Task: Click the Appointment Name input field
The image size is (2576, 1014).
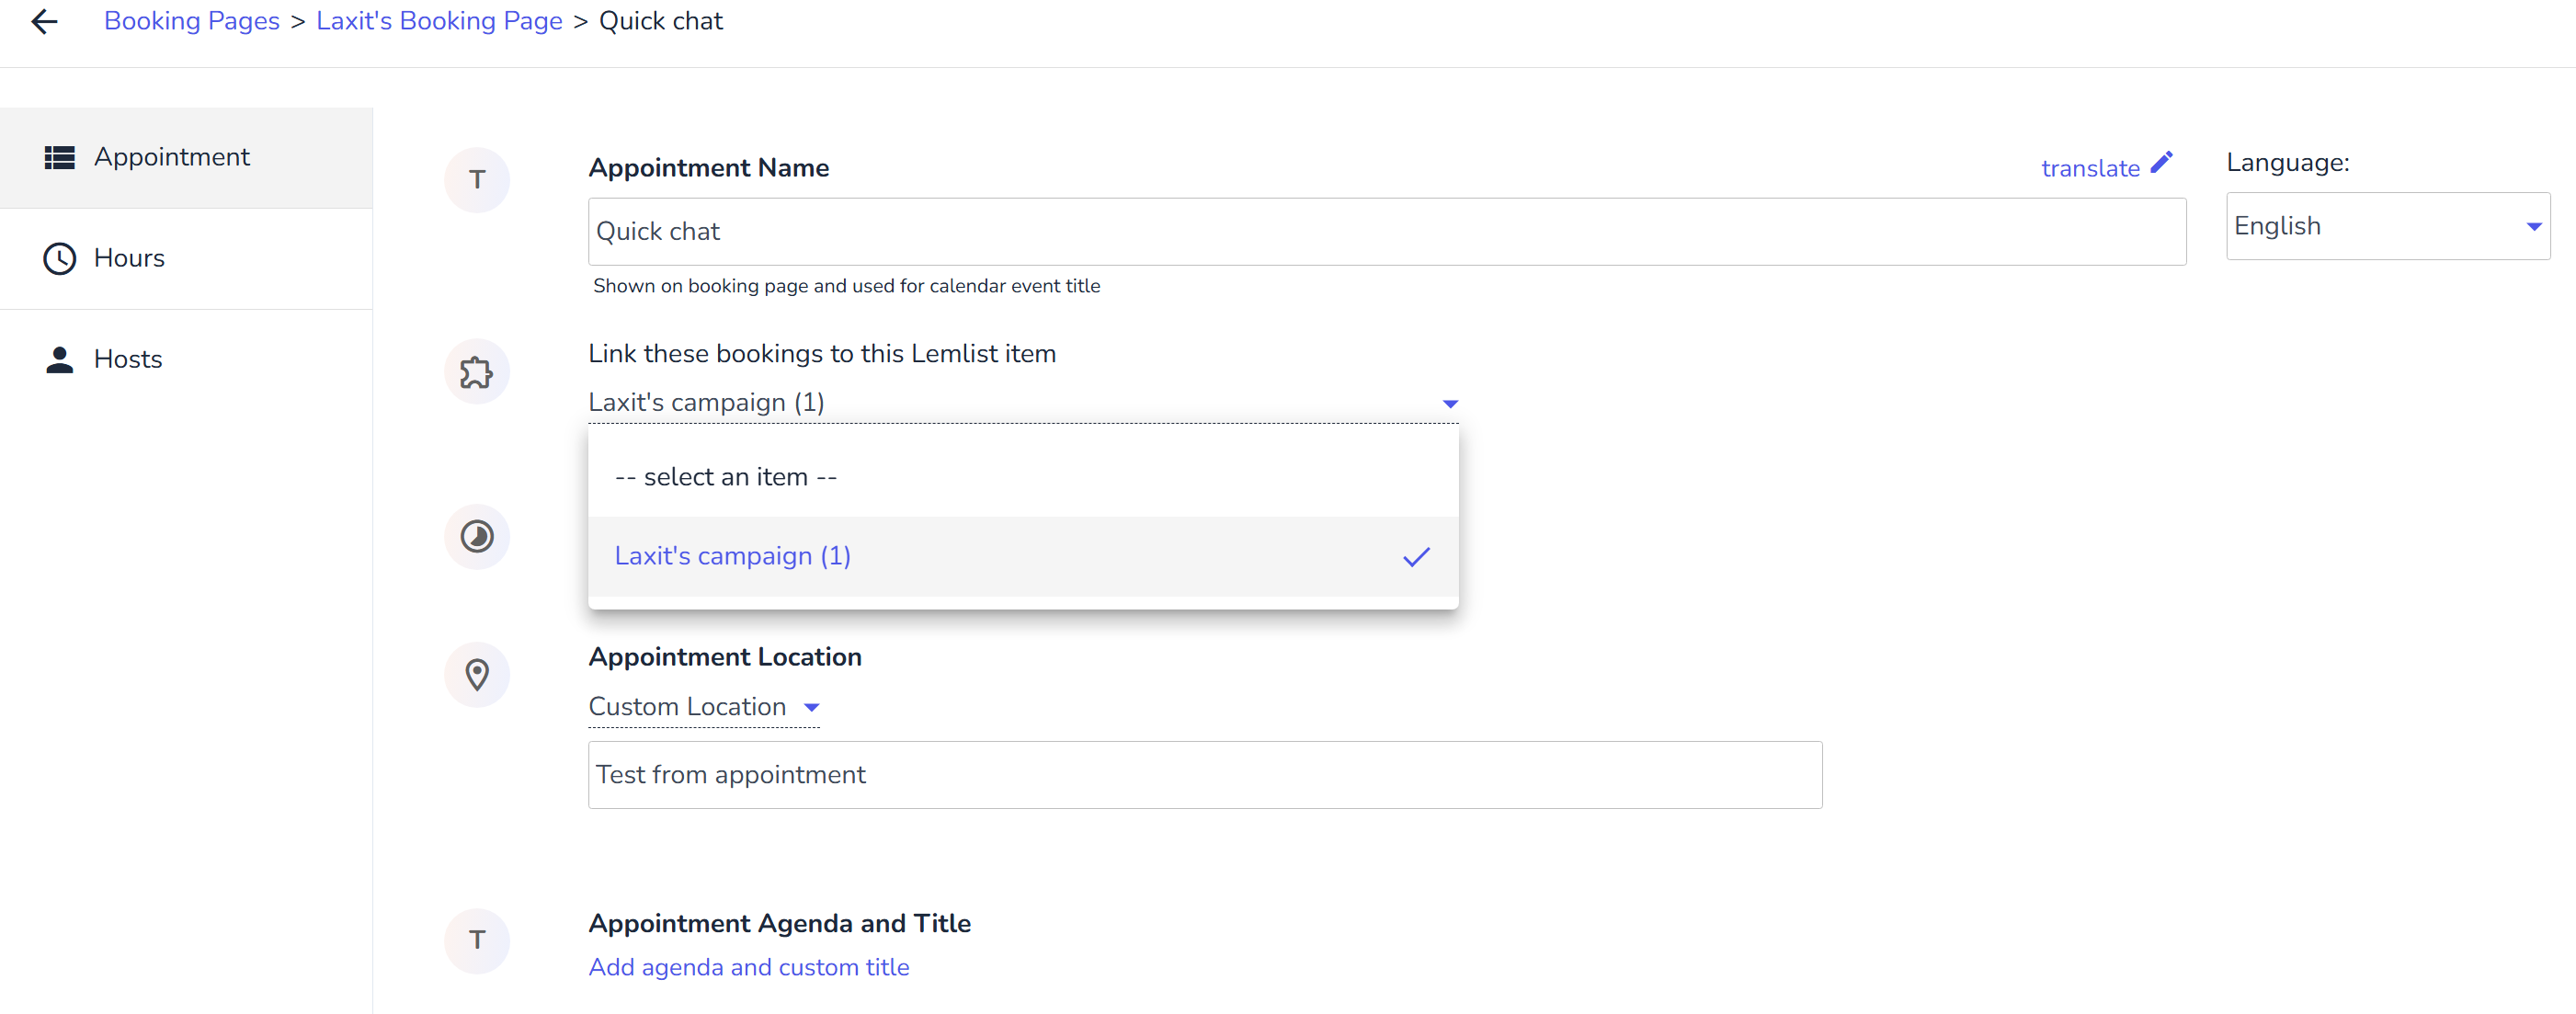Action: point(1387,231)
